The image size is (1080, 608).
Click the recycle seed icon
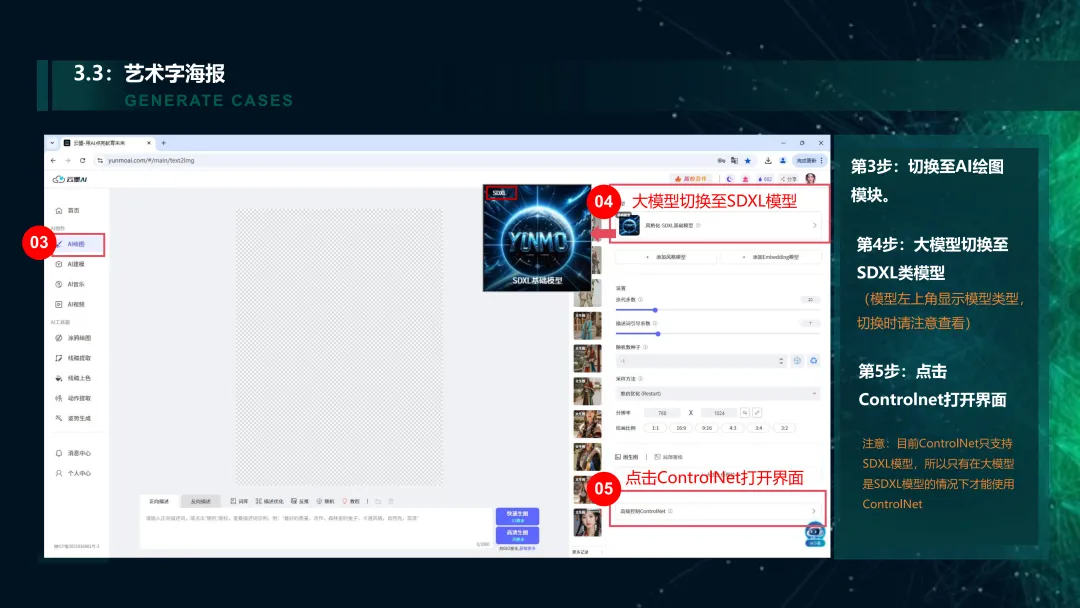click(x=813, y=361)
